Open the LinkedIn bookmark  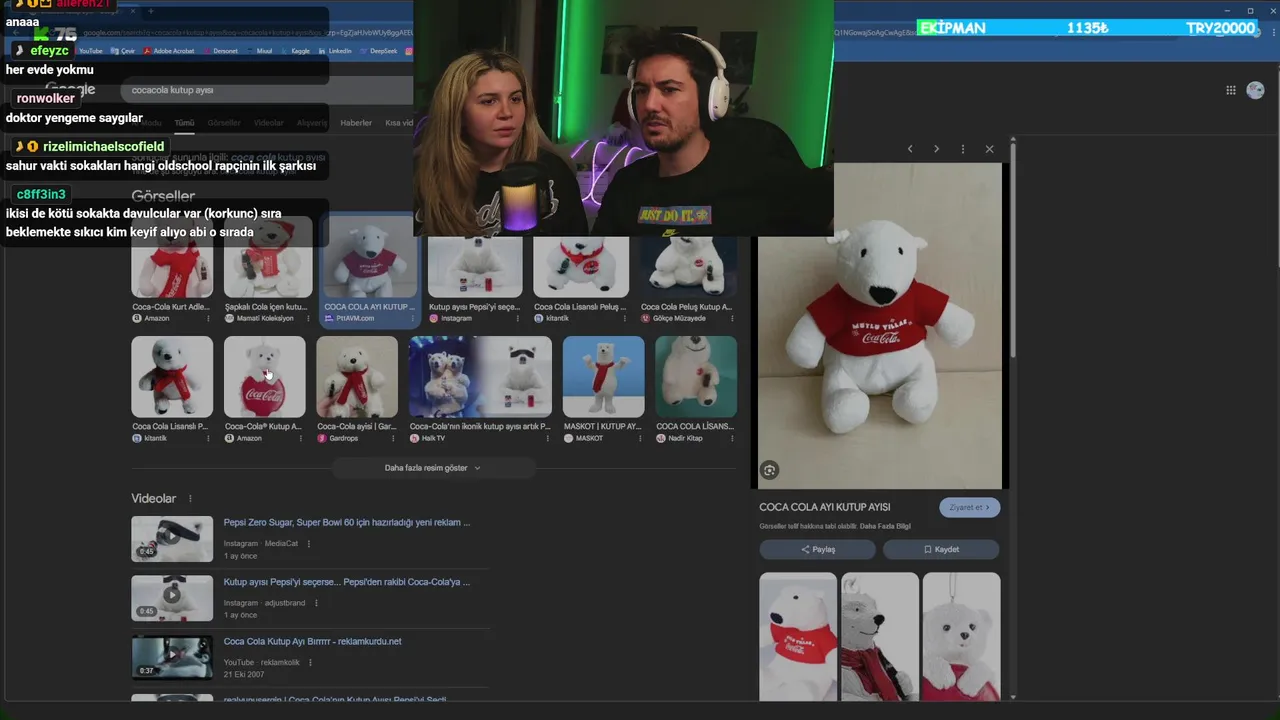point(335,50)
